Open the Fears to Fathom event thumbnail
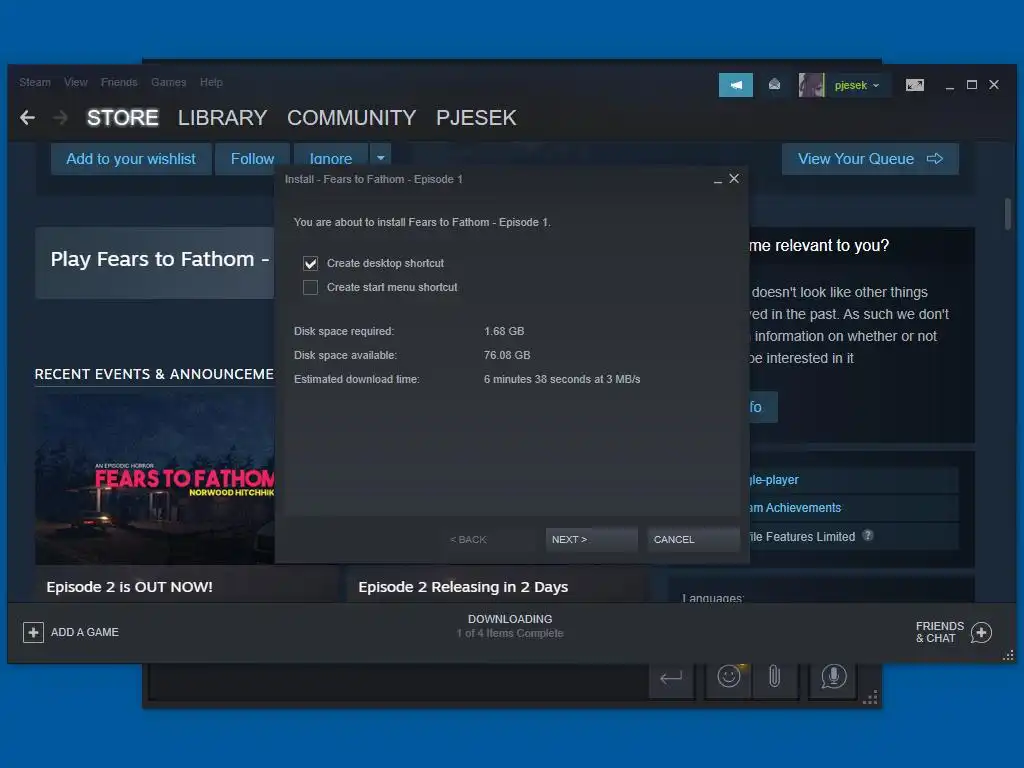Image resolution: width=1024 pixels, height=768 pixels. click(x=155, y=477)
